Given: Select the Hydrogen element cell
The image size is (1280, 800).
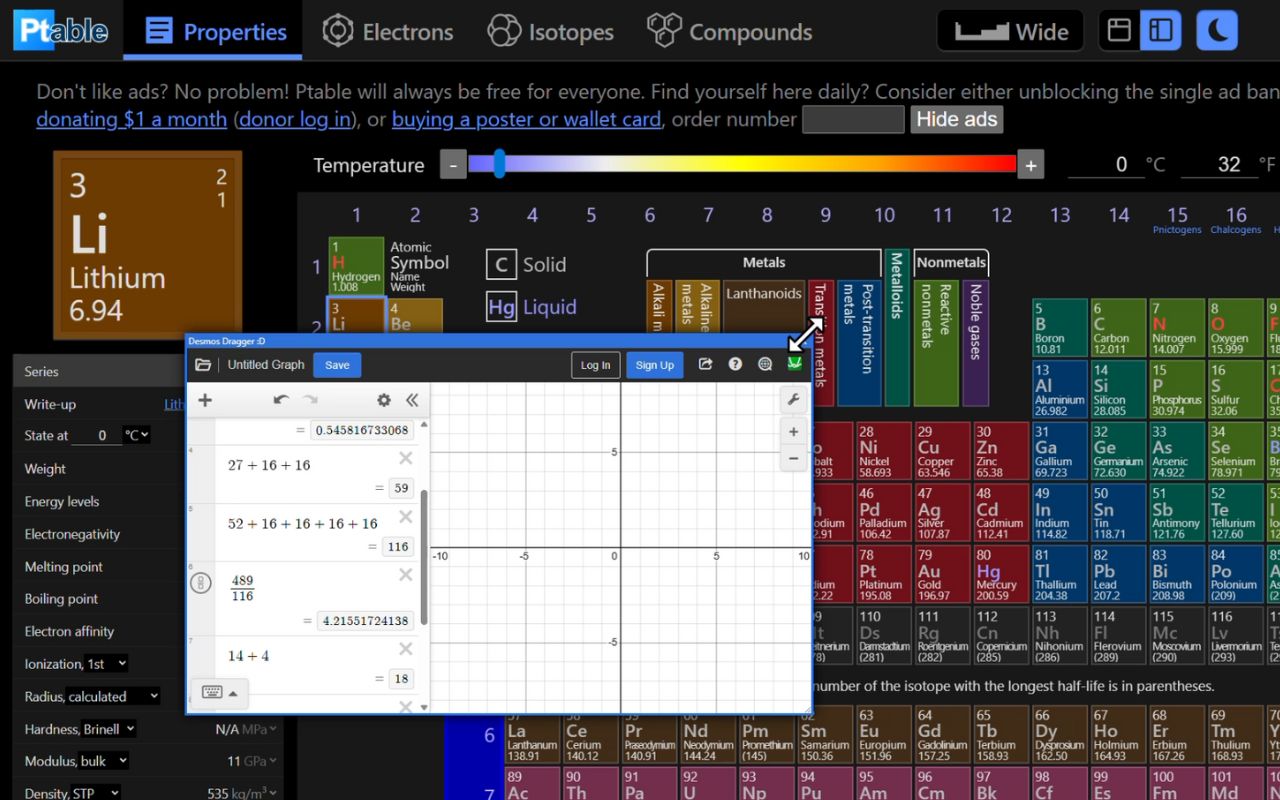Looking at the screenshot, I should pyautogui.click(x=356, y=266).
